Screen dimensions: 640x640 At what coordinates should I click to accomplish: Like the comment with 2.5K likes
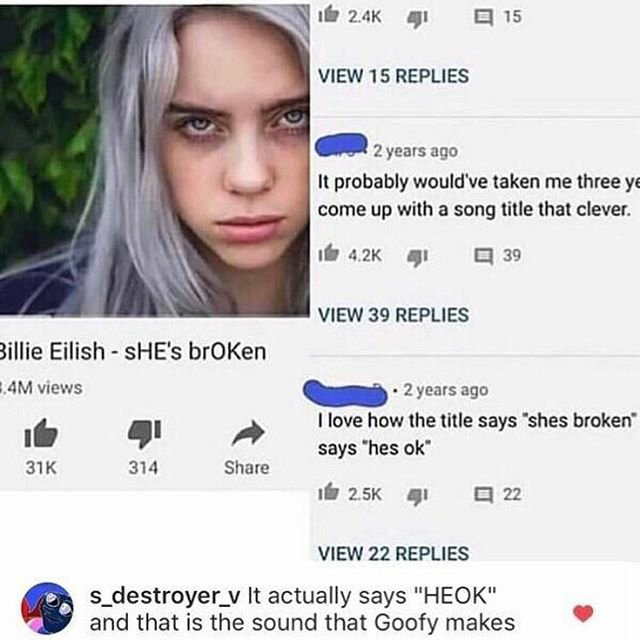(x=329, y=493)
